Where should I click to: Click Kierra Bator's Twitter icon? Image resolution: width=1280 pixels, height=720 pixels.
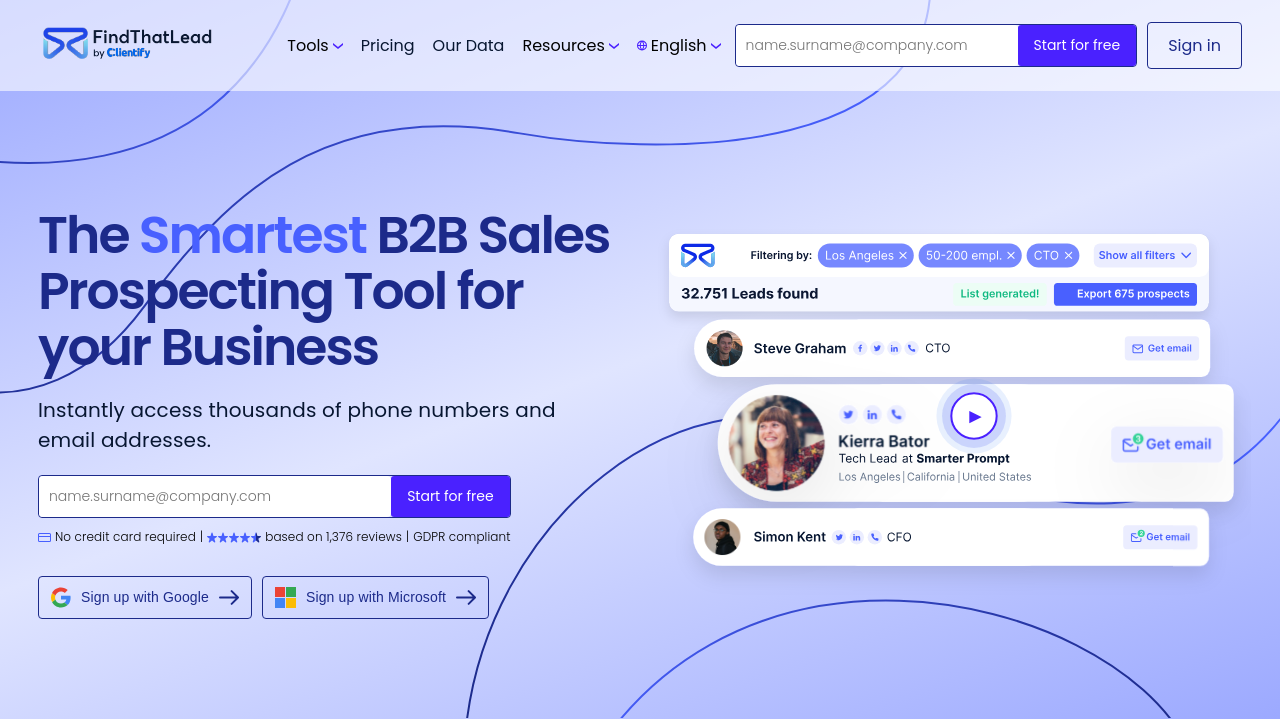click(848, 414)
